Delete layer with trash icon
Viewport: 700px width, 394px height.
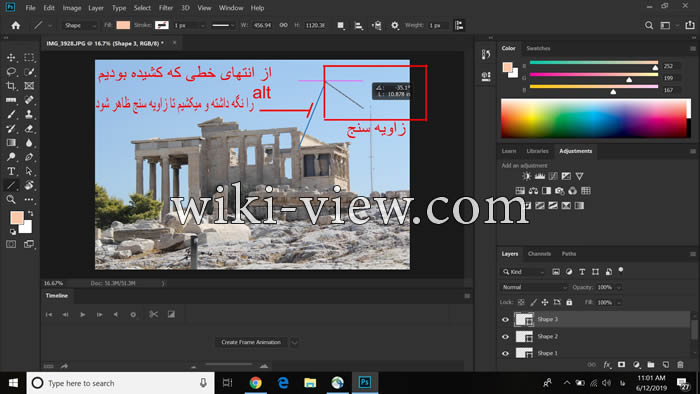[x=680, y=365]
